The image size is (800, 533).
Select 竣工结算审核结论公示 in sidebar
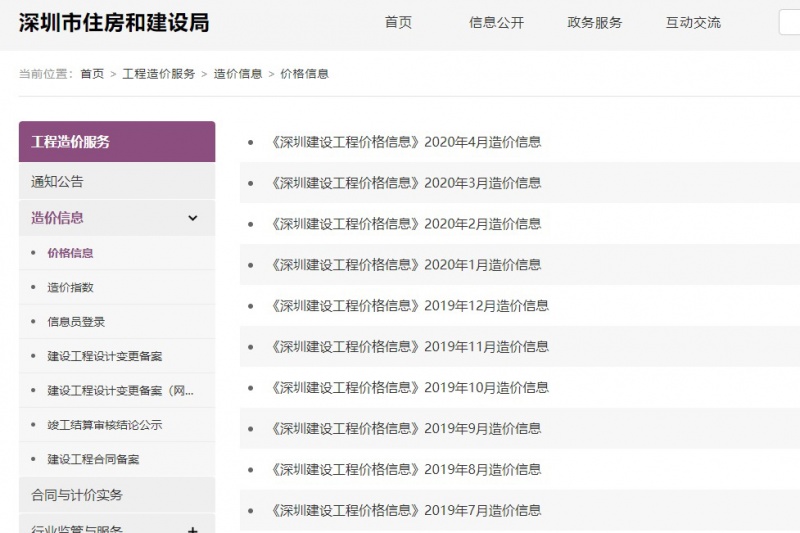click(104, 425)
